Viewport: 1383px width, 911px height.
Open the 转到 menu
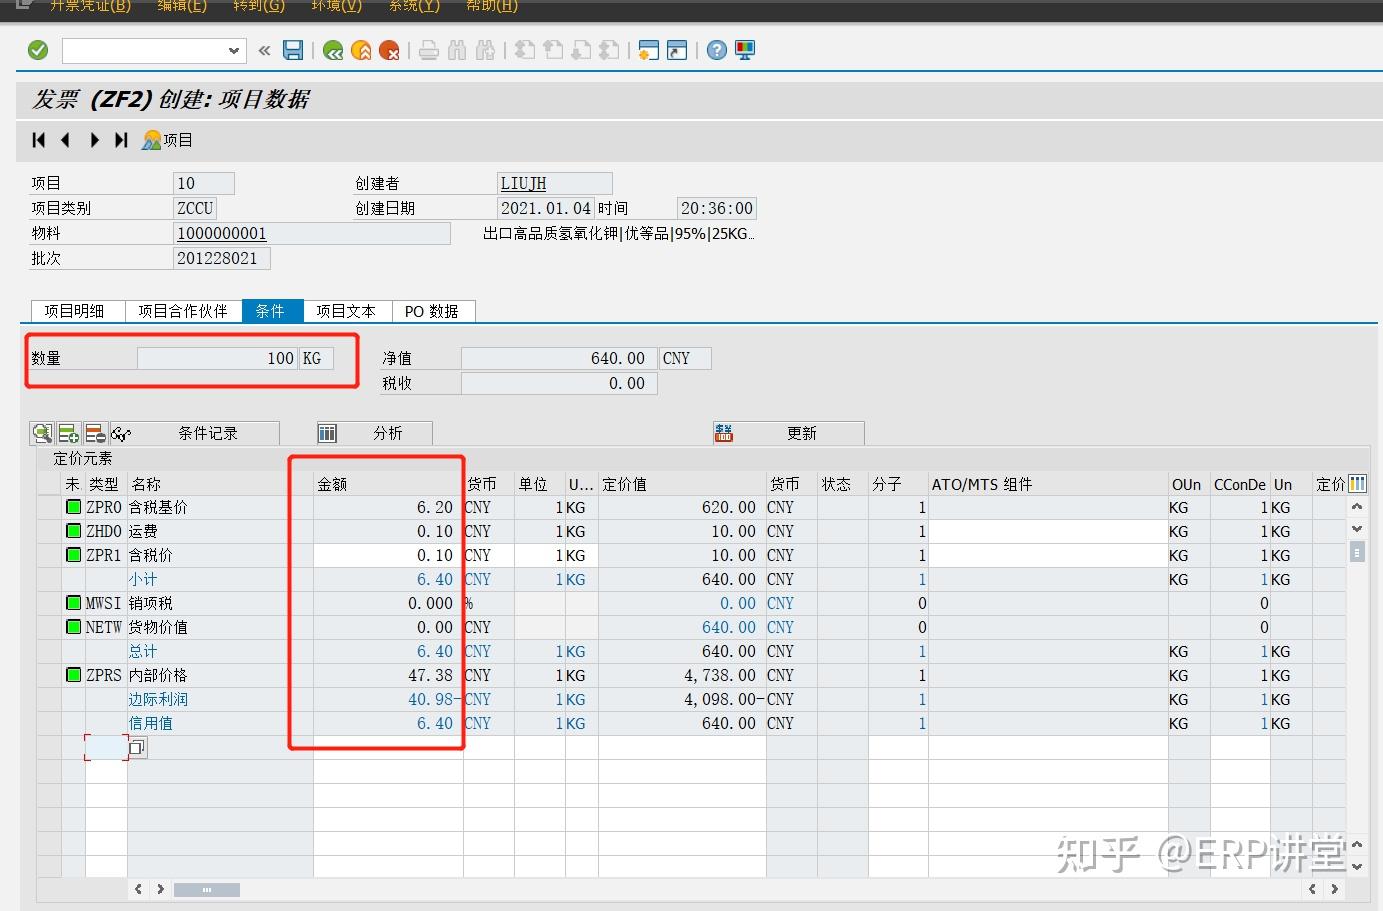click(x=258, y=6)
